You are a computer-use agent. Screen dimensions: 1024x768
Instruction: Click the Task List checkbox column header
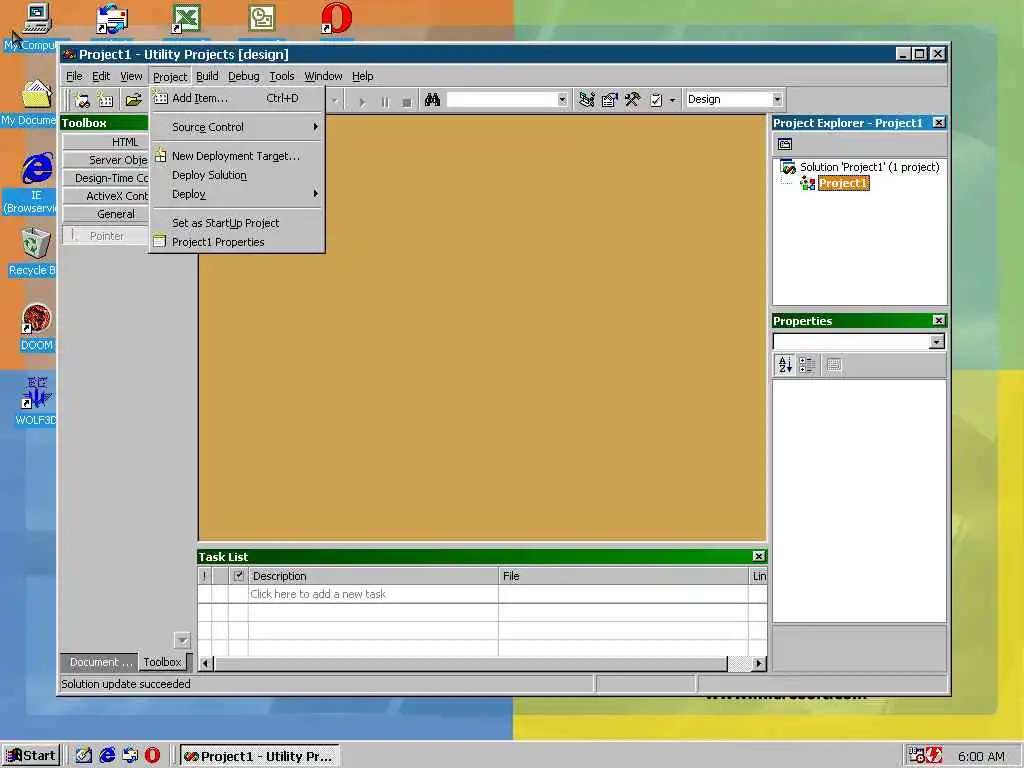pyautogui.click(x=238, y=576)
